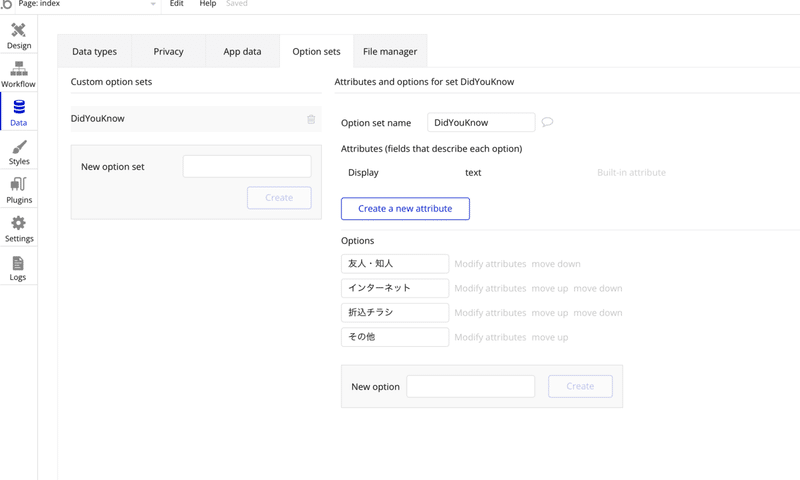Viewport: 800px width, 480px height.
Task: Expand the Page: index dropdown
Action: [x=152, y=5]
